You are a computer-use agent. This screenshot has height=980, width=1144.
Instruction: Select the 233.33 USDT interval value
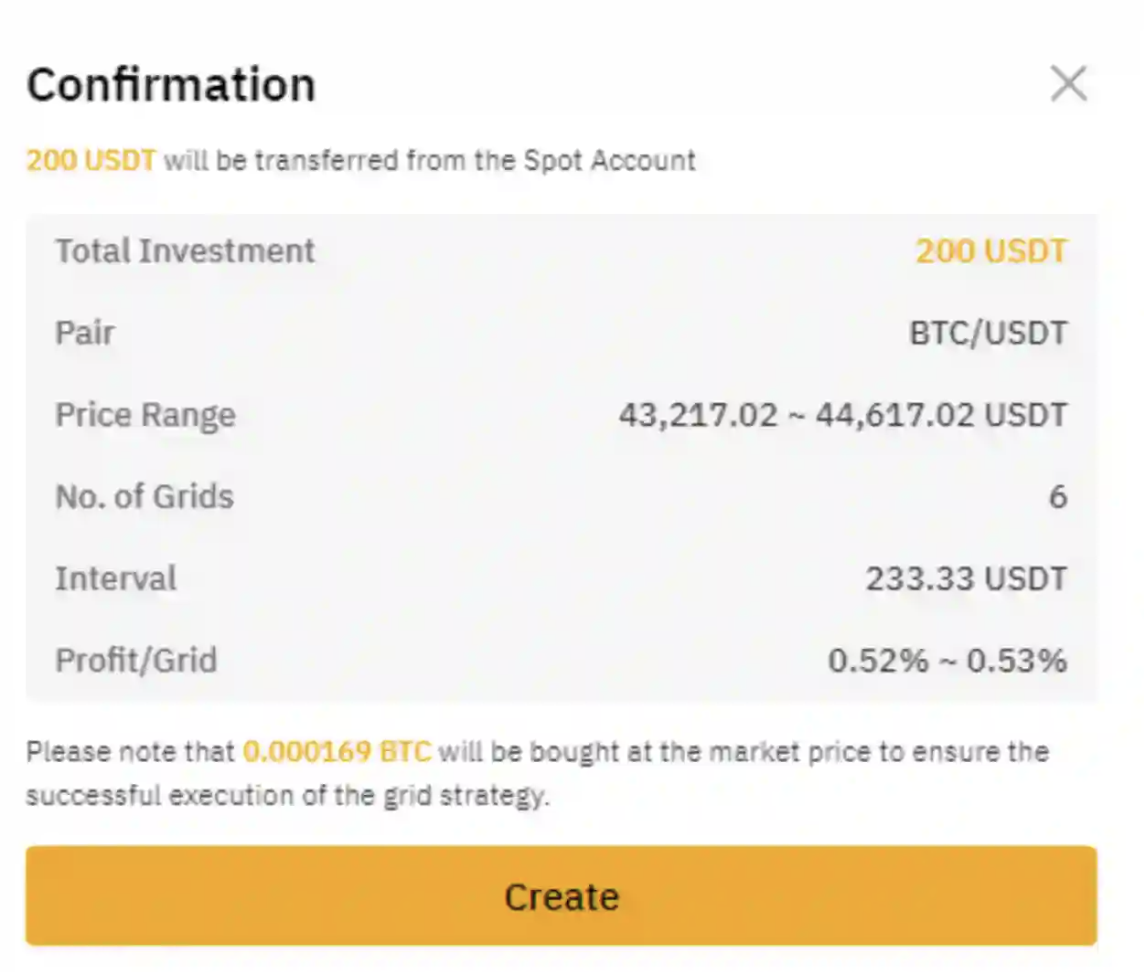(967, 578)
